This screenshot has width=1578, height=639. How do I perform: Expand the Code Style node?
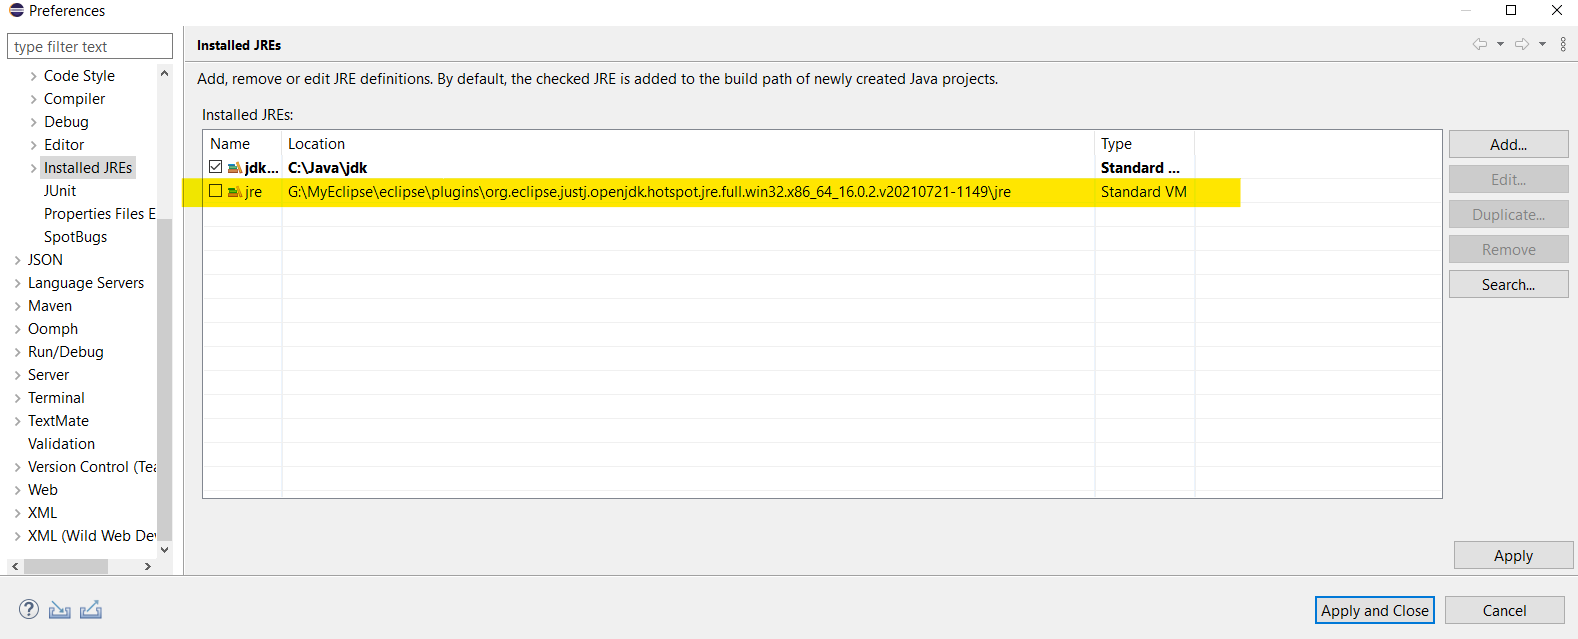(34, 76)
